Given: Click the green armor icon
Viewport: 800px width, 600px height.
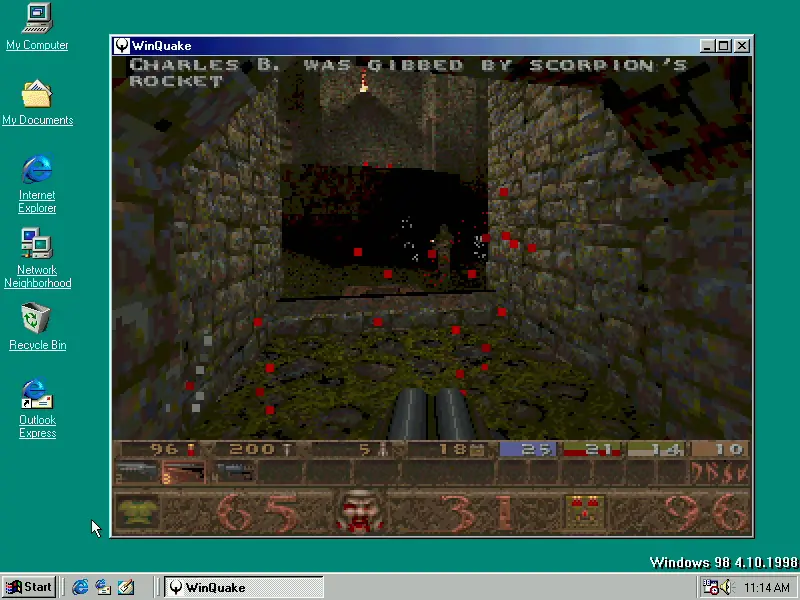Looking at the screenshot, I should (x=137, y=512).
